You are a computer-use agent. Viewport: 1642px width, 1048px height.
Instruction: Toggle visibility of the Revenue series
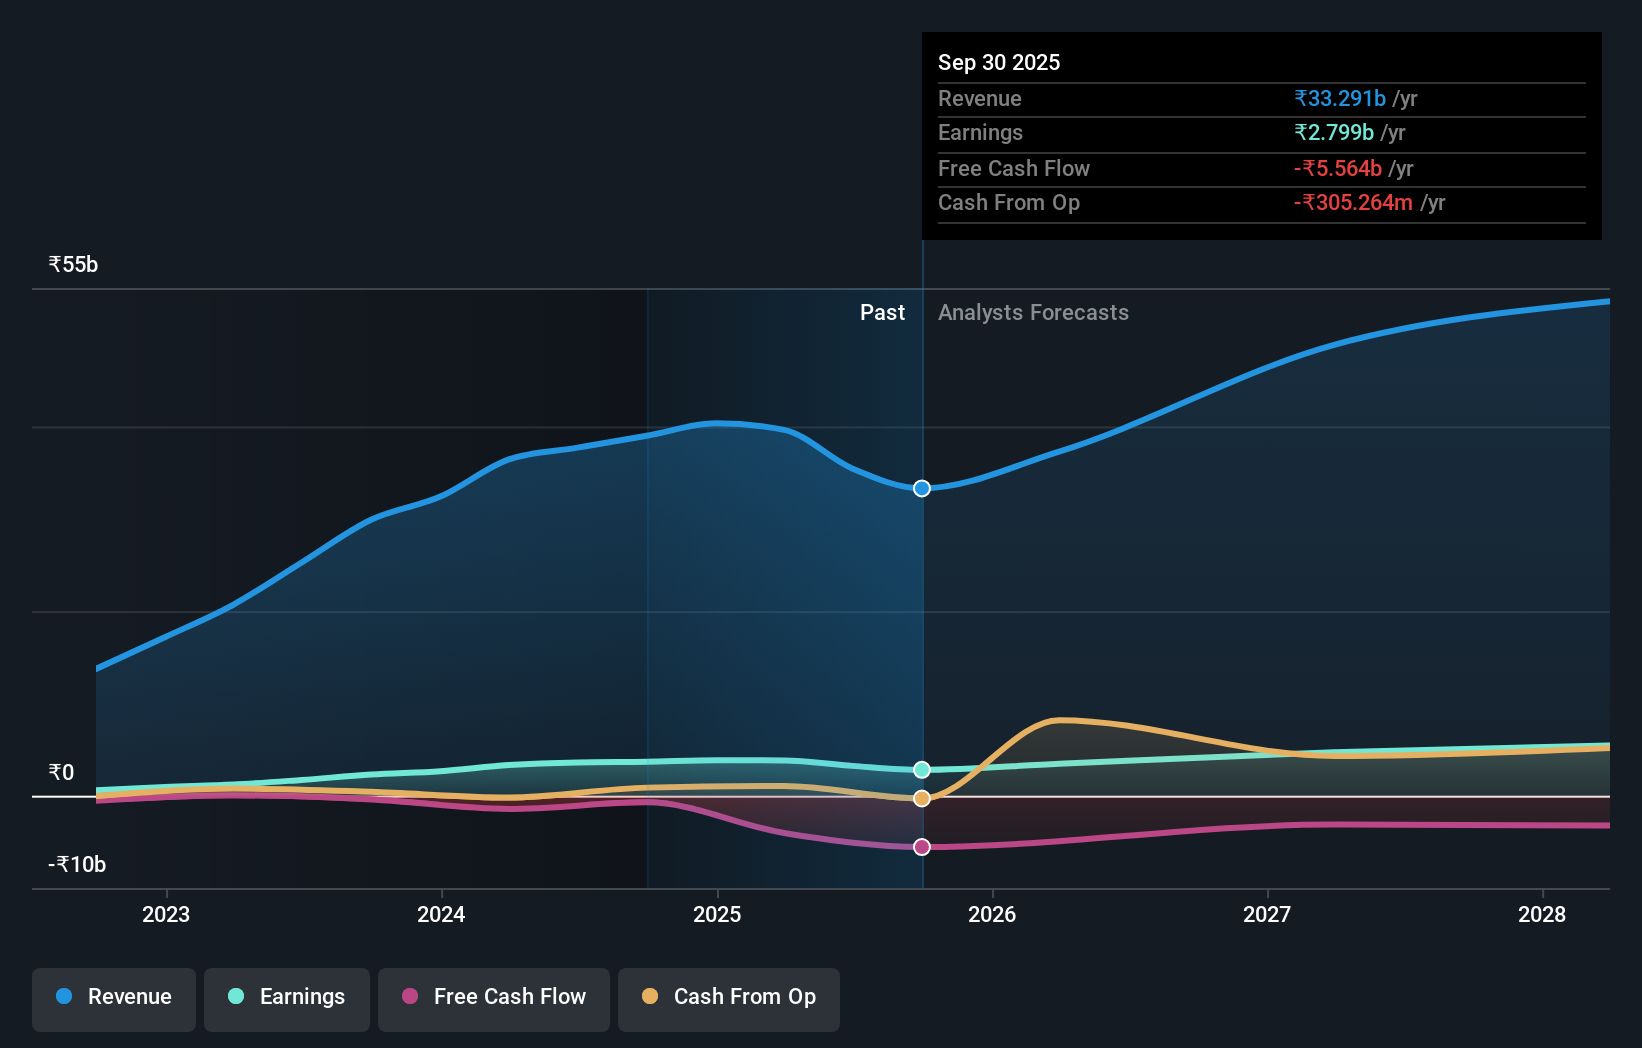coord(113,997)
